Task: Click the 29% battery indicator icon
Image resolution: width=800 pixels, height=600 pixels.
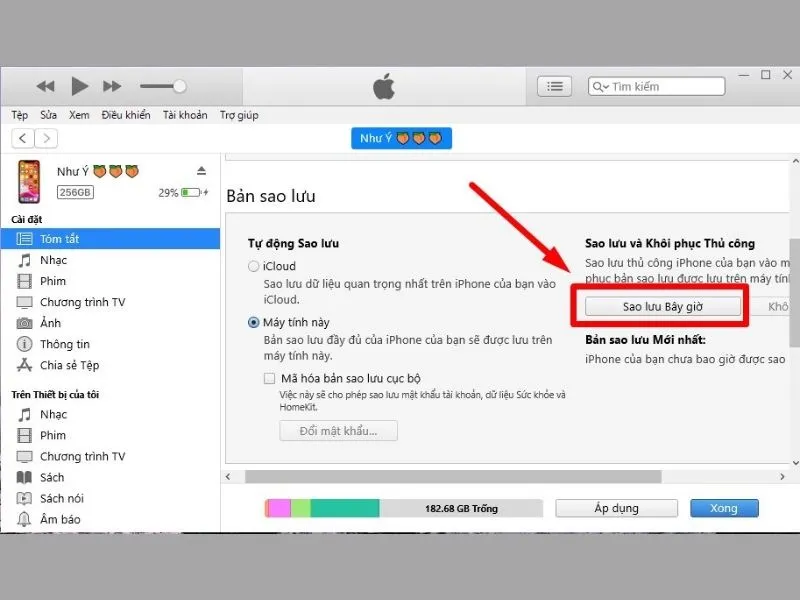Action: coord(194,192)
